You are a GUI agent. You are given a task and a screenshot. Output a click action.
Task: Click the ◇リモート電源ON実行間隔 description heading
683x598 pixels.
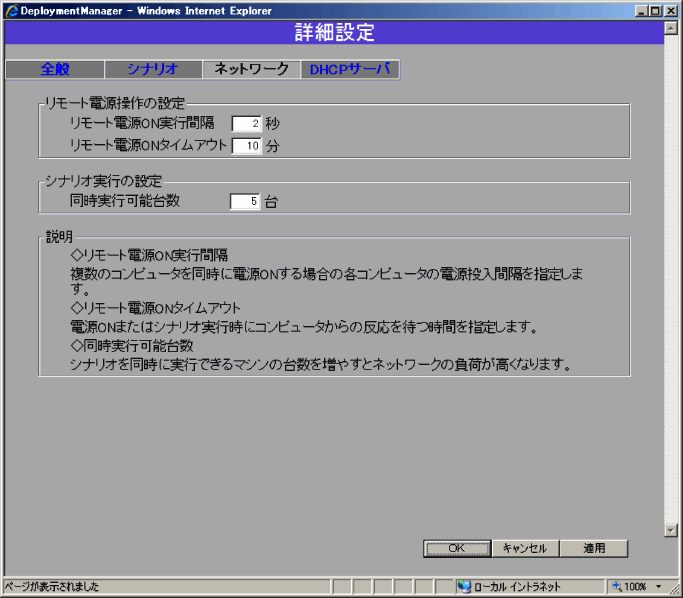pyautogui.click(x=149, y=255)
